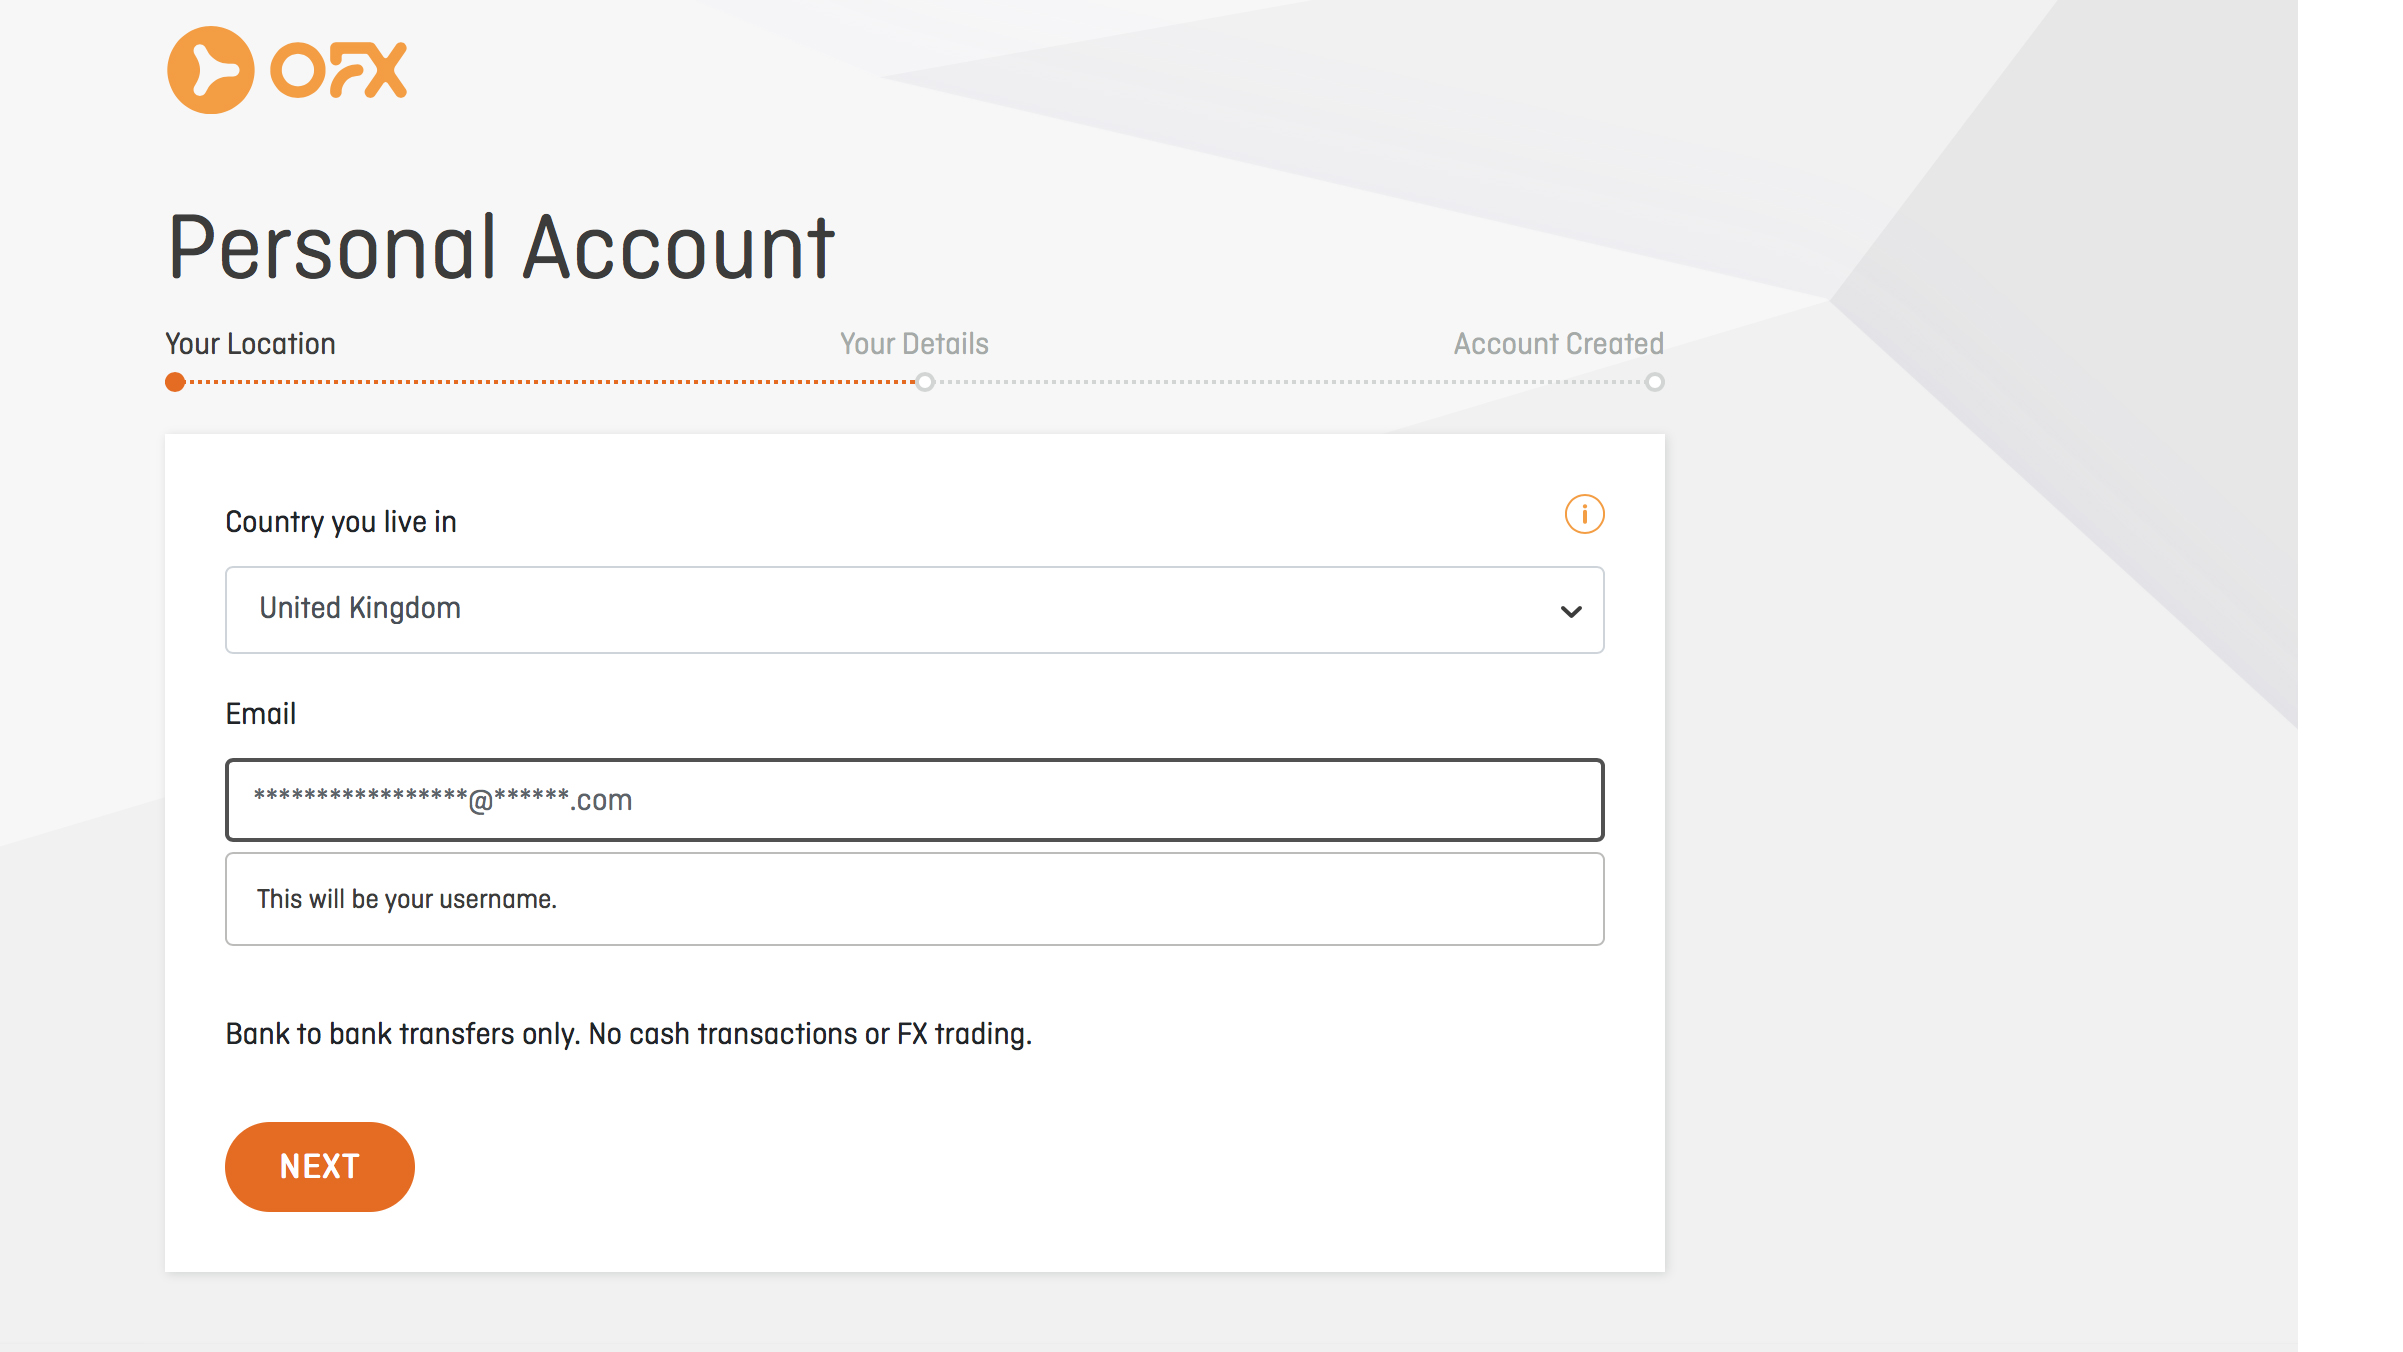Click the Your Details progress dot
The width and height of the screenshot is (2403, 1352).
tap(925, 382)
